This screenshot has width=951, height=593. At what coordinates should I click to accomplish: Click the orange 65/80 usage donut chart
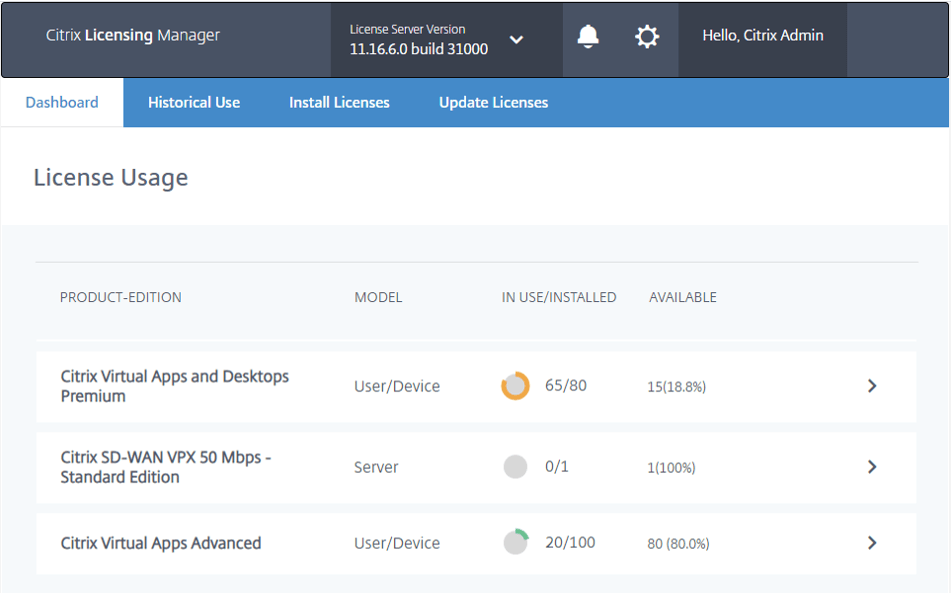click(x=516, y=386)
